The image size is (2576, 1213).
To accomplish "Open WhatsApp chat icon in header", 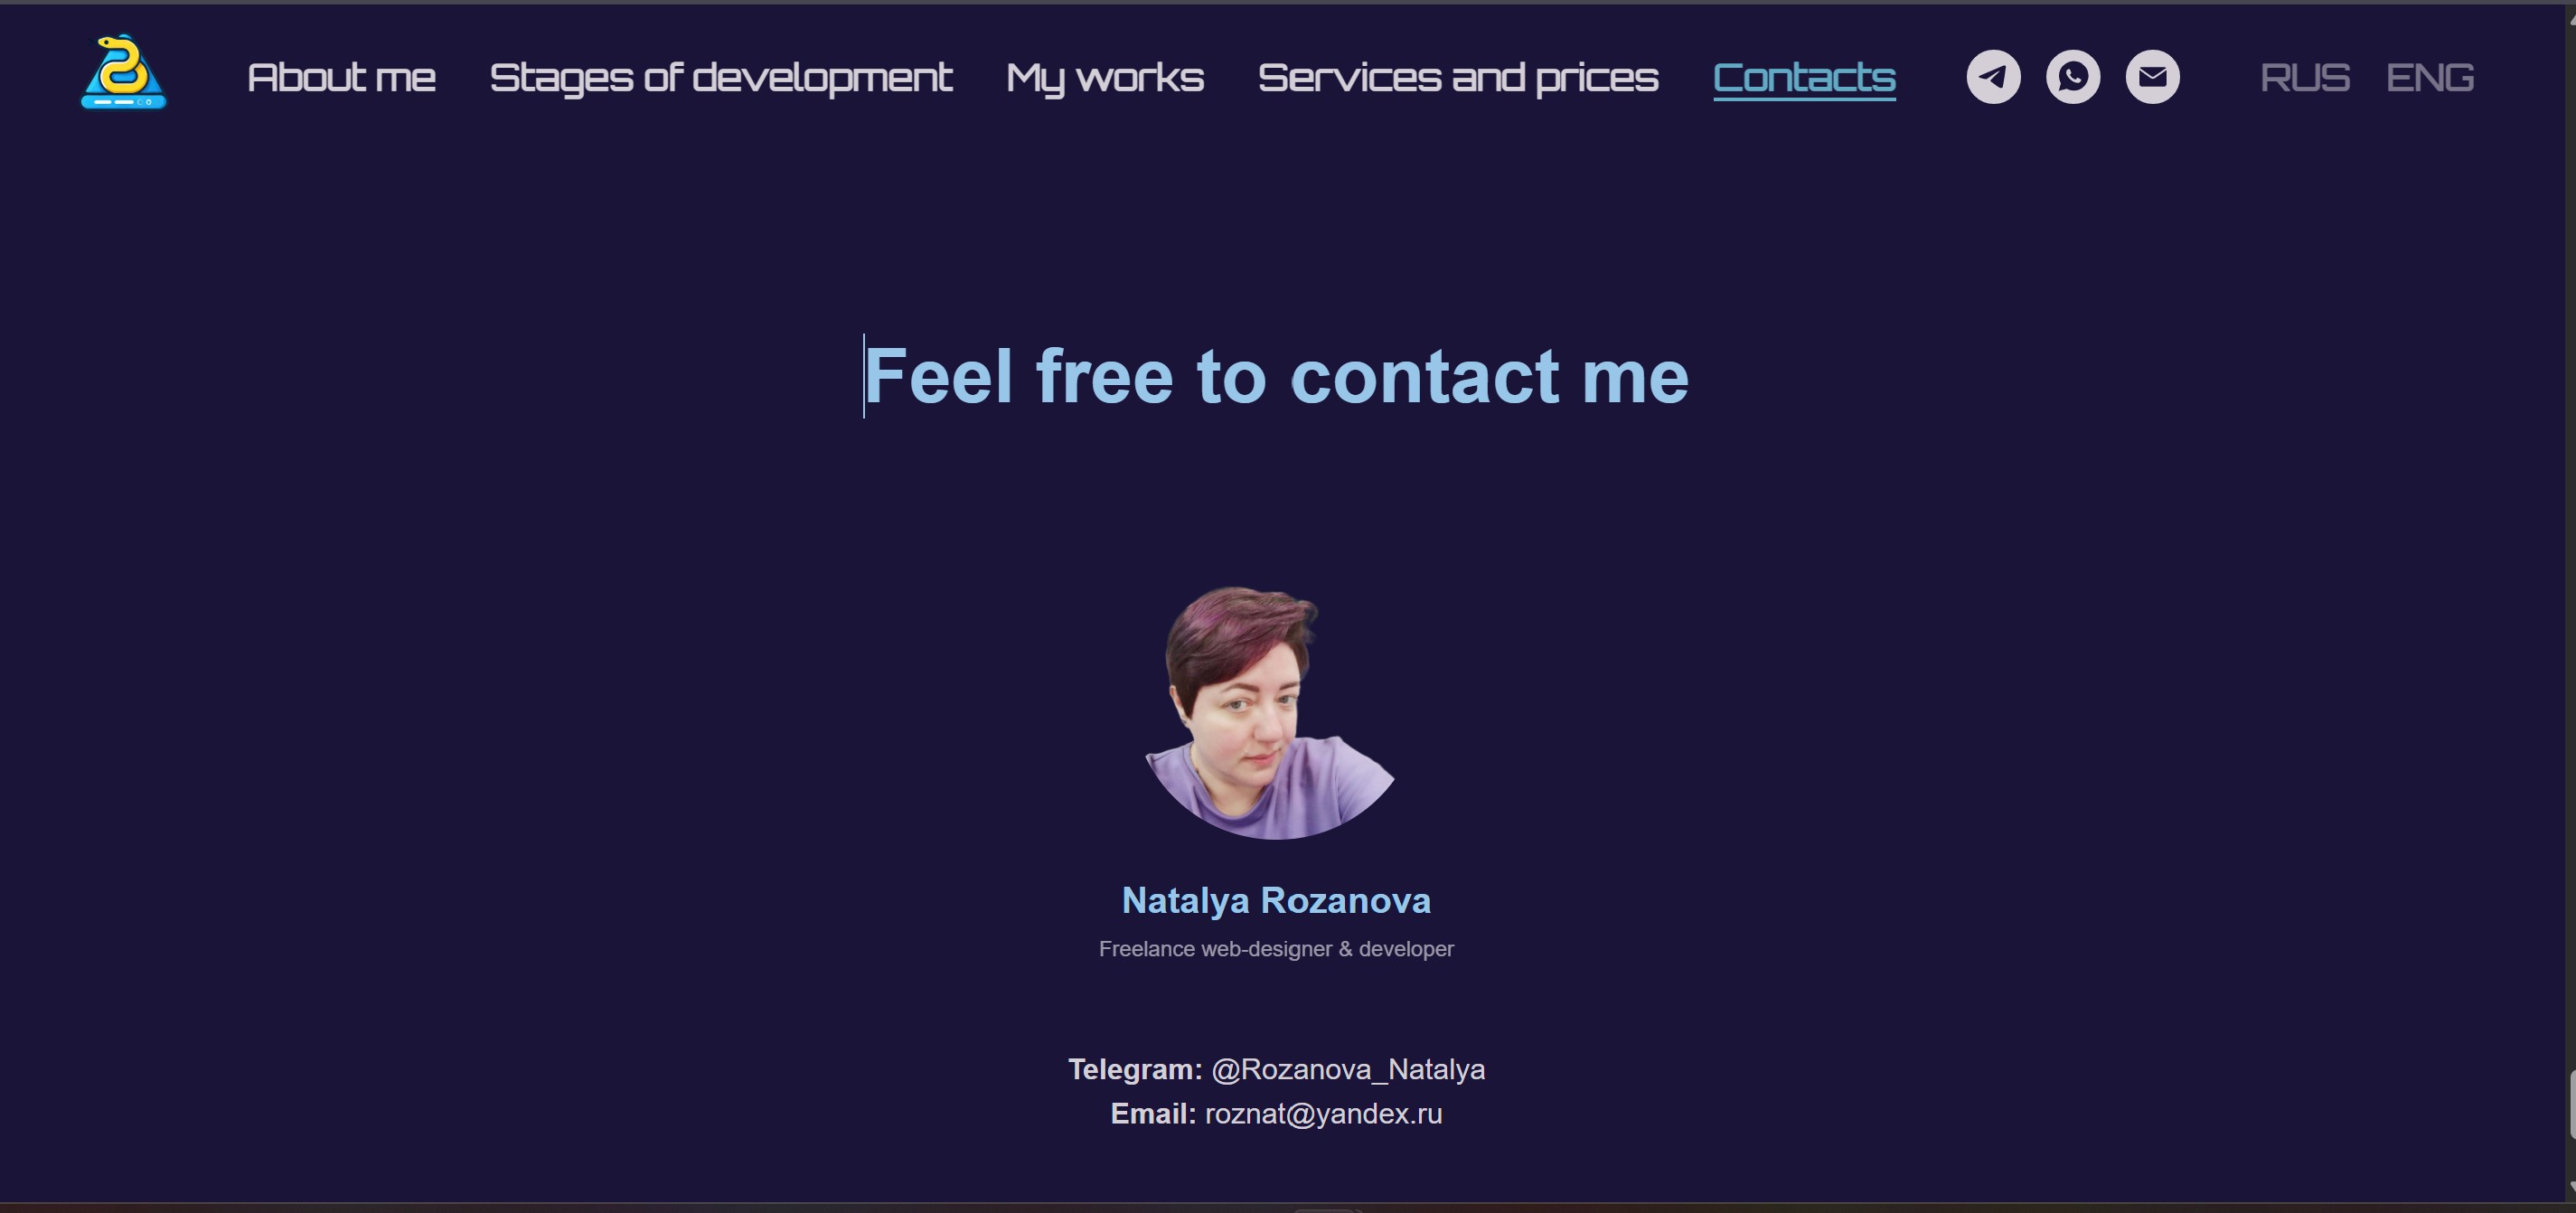I will [x=2073, y=77].
